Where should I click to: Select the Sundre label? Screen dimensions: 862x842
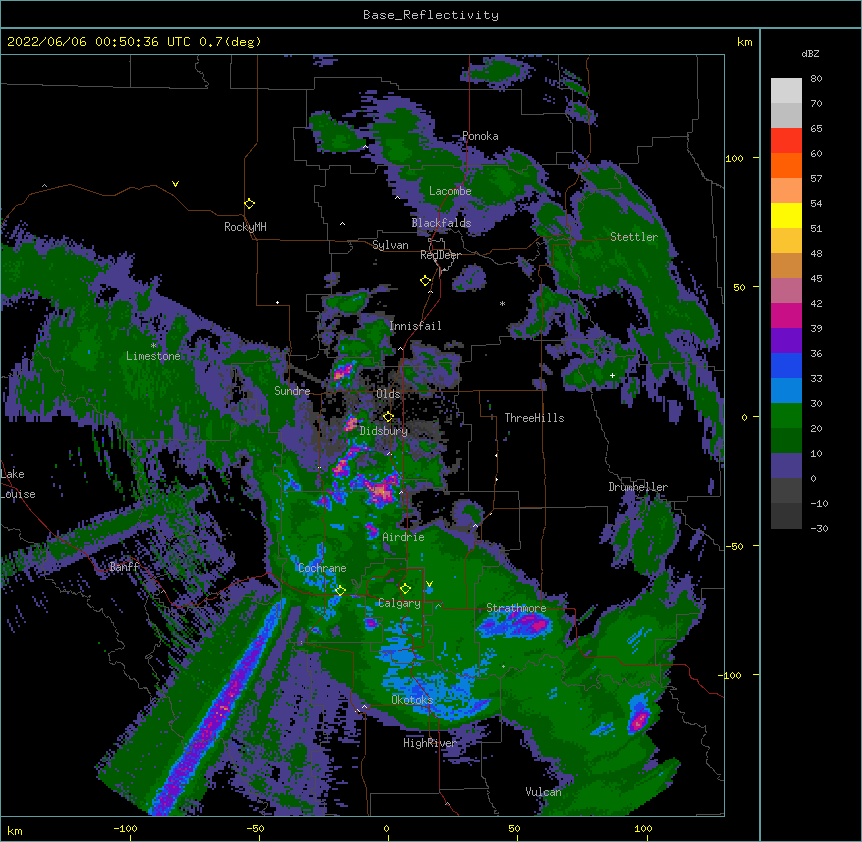pyautogui.click(x=292, y=391)
